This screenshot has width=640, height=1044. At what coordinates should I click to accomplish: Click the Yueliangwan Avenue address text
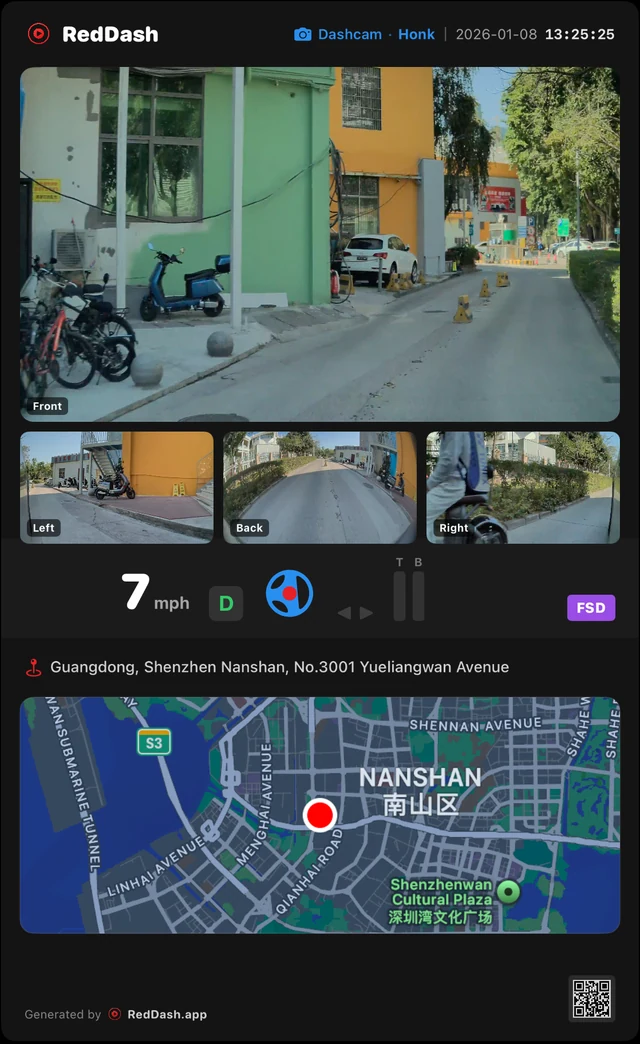(x=280, y=666)
